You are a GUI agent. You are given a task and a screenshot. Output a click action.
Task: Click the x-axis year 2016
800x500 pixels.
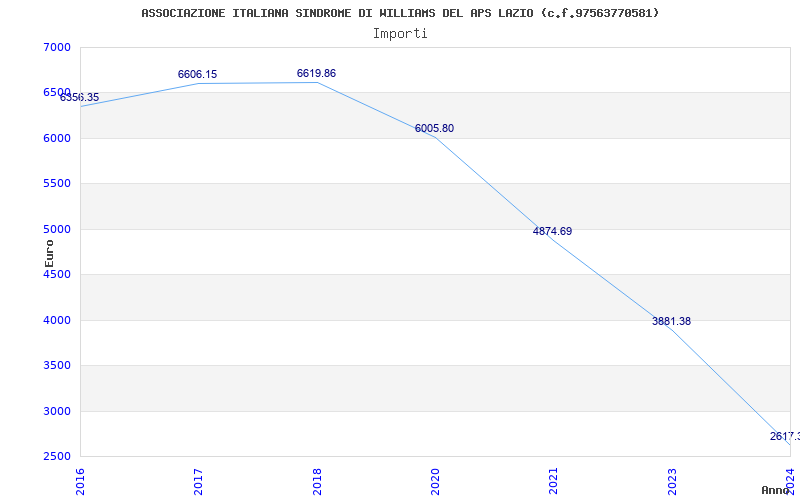coord(80,482)
